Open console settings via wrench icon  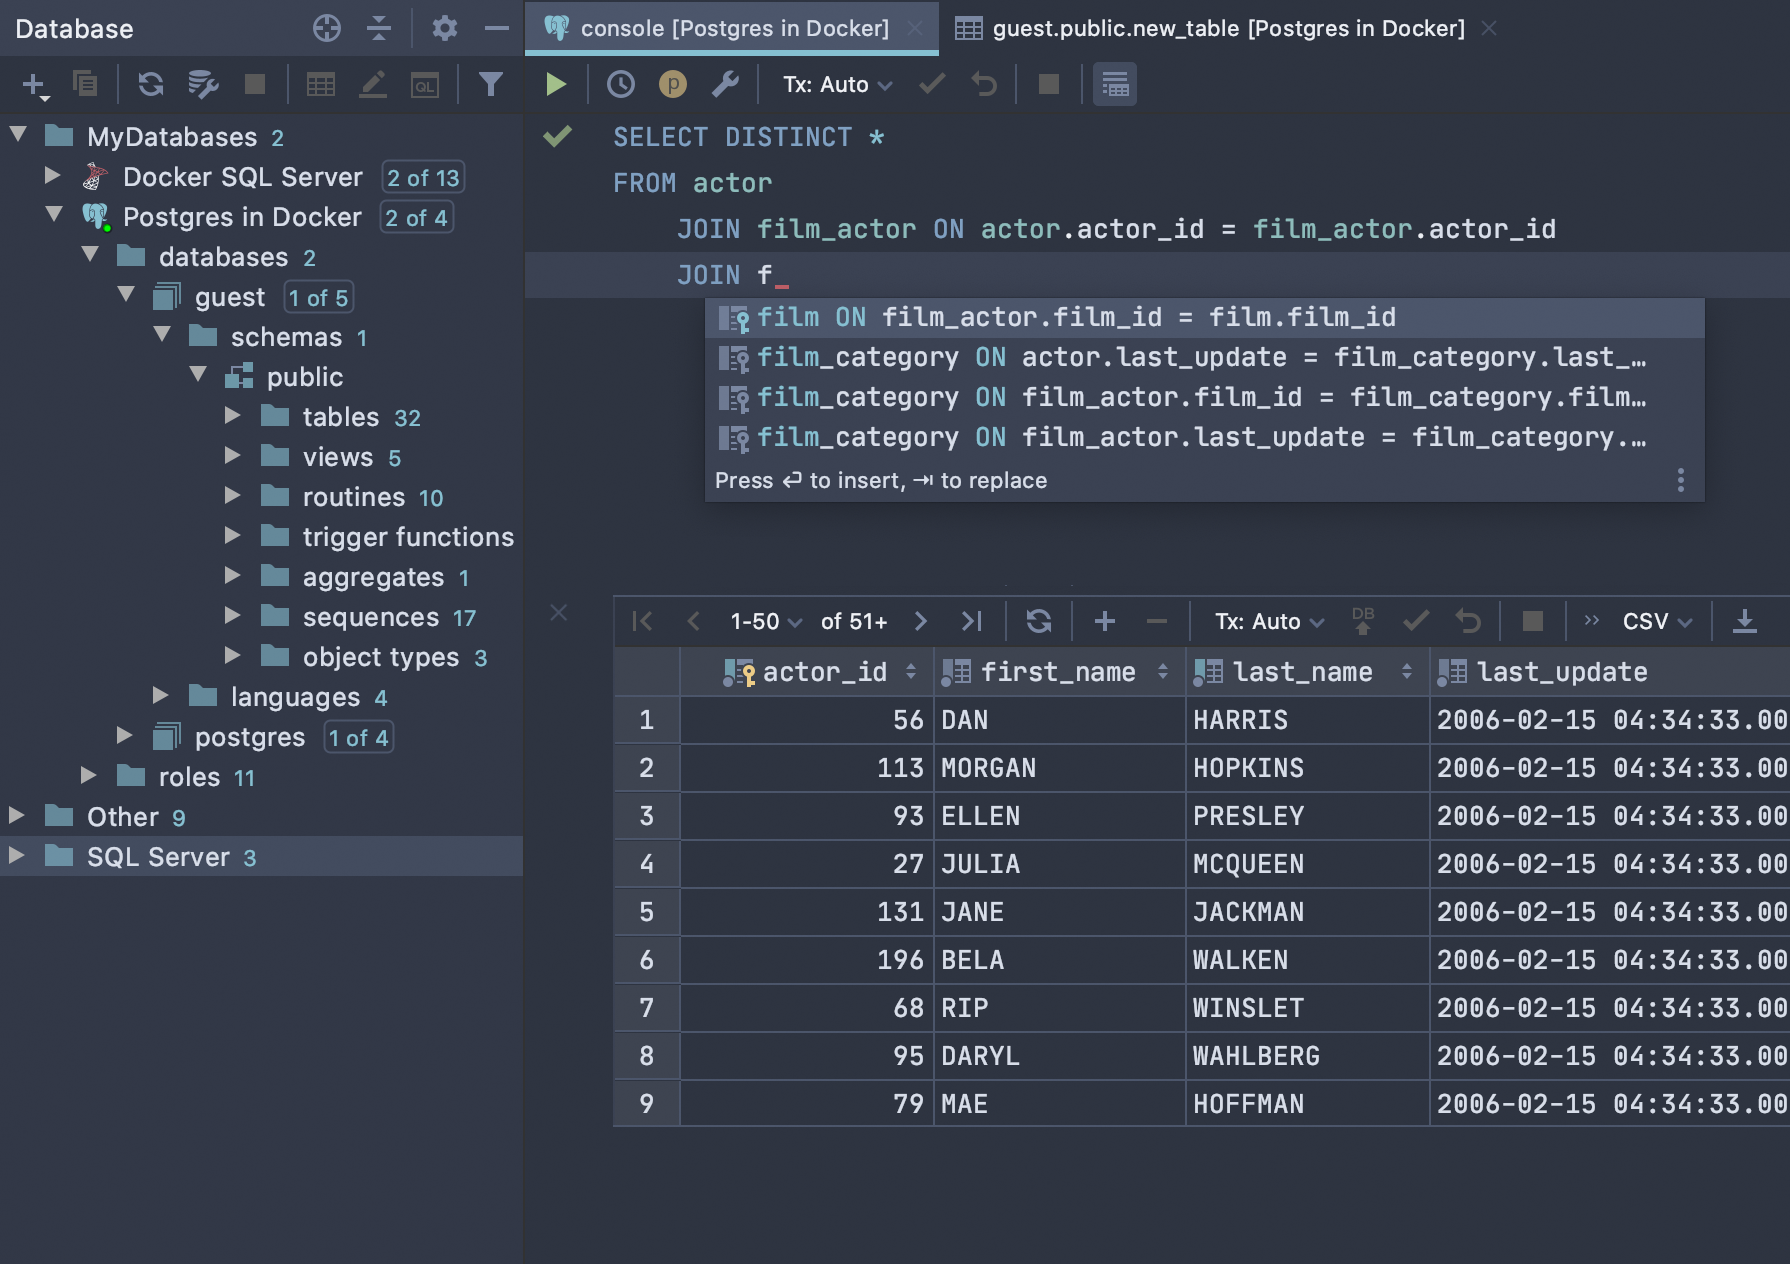tap(726, 84)
